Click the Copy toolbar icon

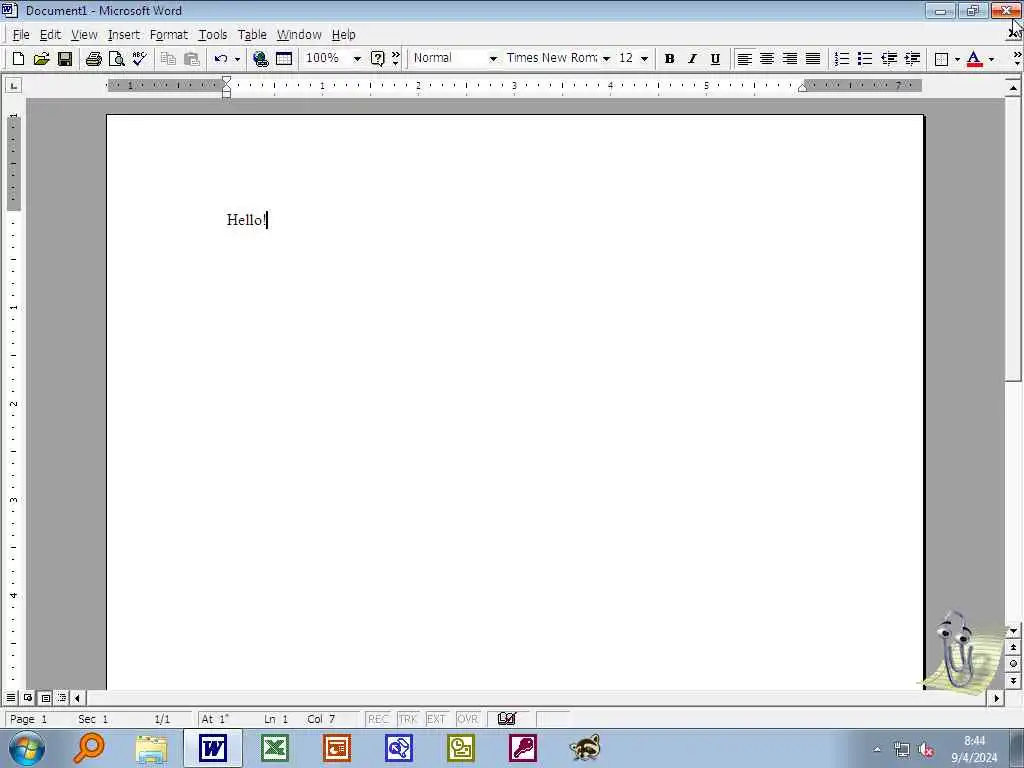click(168, 59)
